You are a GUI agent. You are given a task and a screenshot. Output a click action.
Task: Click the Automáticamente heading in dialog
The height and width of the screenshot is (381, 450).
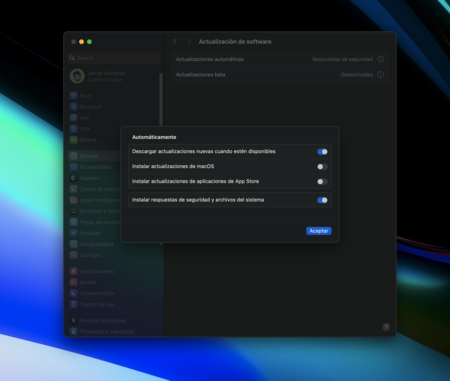pyautogui.click(x=154, y=137)
